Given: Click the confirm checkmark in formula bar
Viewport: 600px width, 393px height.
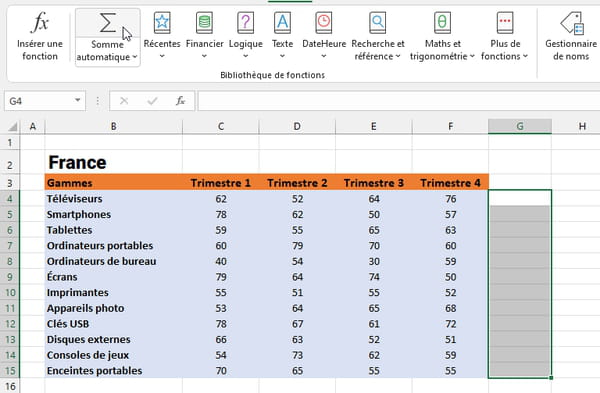Looking at the screenshot, I should pyautogui.click(x=152, y=101).
